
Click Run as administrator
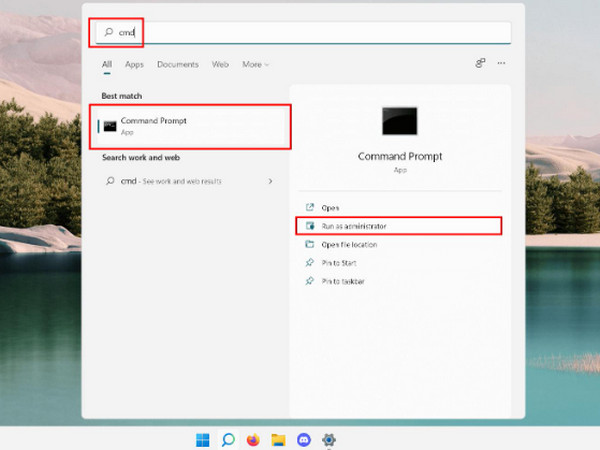[x=399, y=226]
